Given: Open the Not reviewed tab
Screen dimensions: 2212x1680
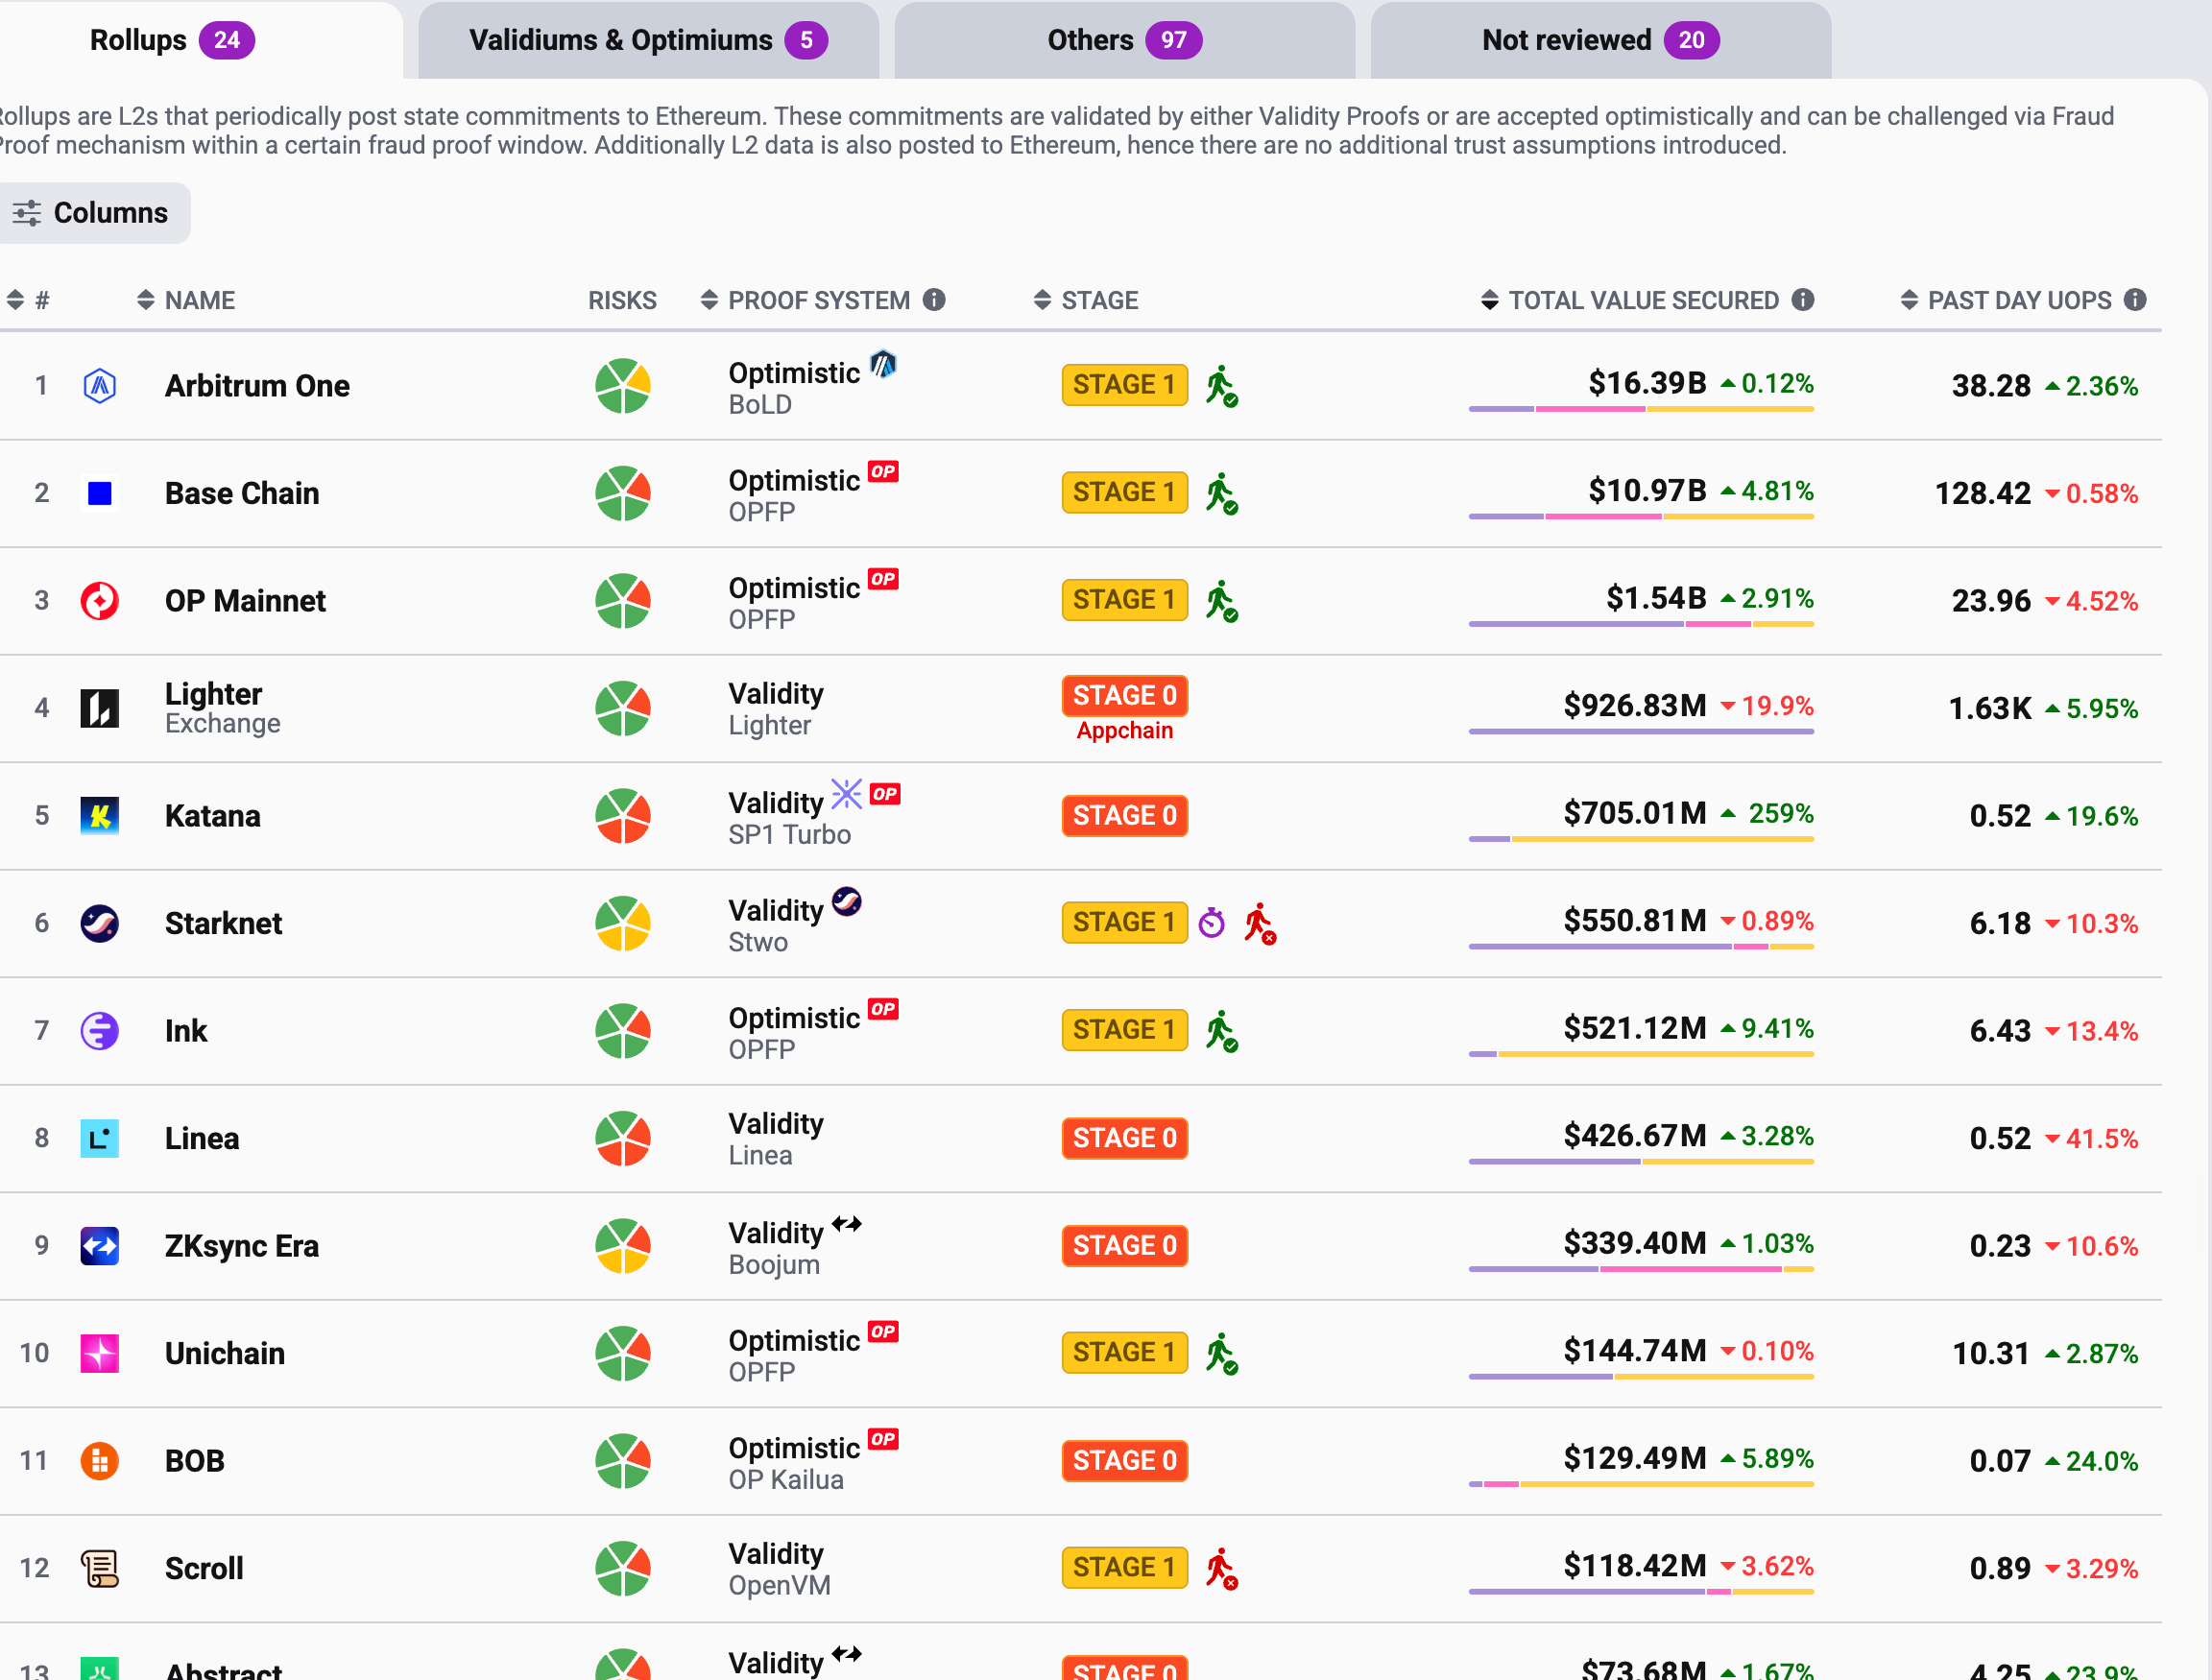Looking at the screenshot, I should tap(1600, 40).
